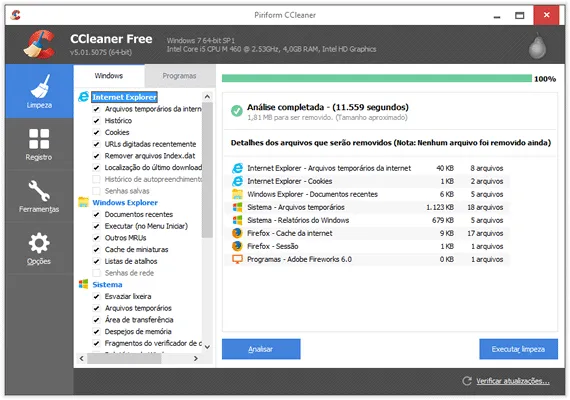The height and width of the screenshot is (400, 570).
Task: Uncheck Esvaziar lixeira checkbox
Action: [x=96, y=296]
